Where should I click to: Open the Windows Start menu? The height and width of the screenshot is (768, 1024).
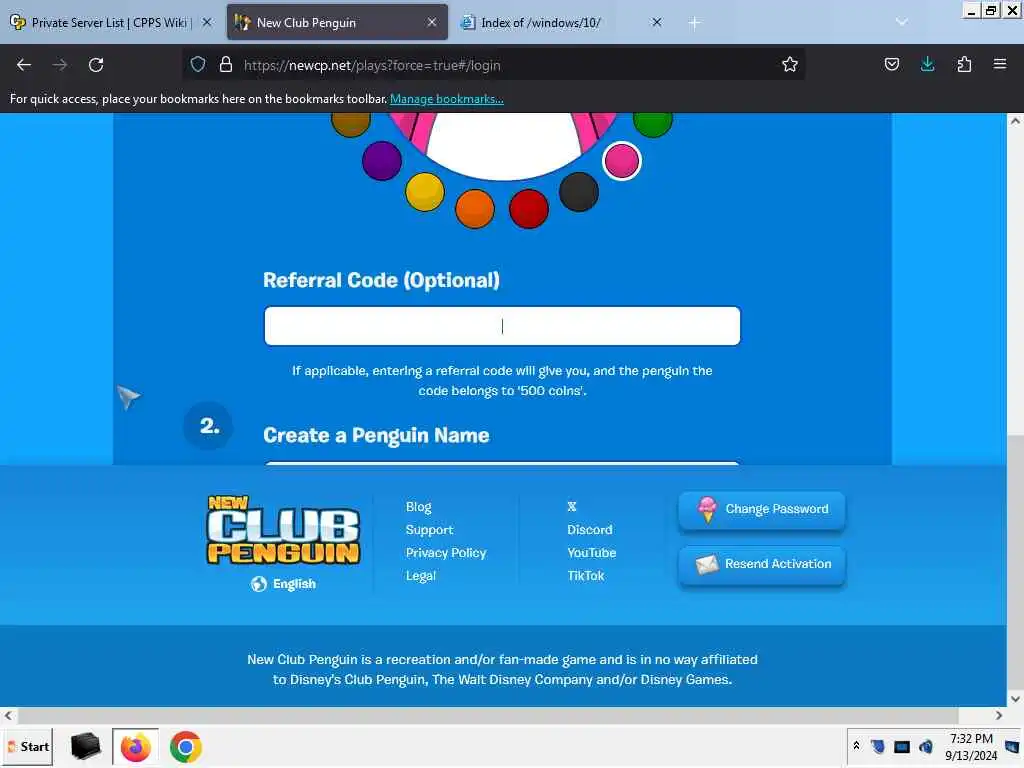[27, 746]
